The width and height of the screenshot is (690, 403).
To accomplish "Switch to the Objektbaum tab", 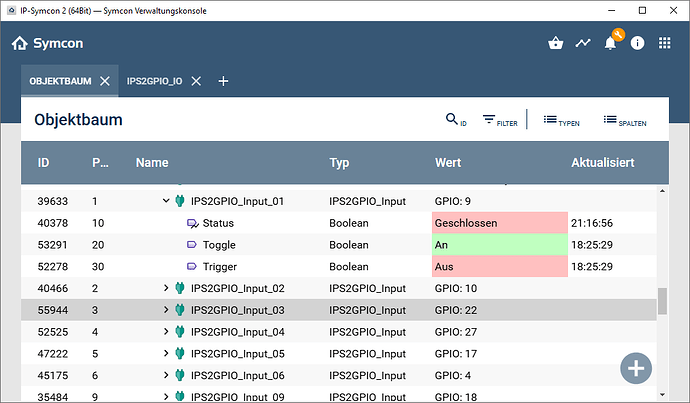I will click(x=60, y=81).
